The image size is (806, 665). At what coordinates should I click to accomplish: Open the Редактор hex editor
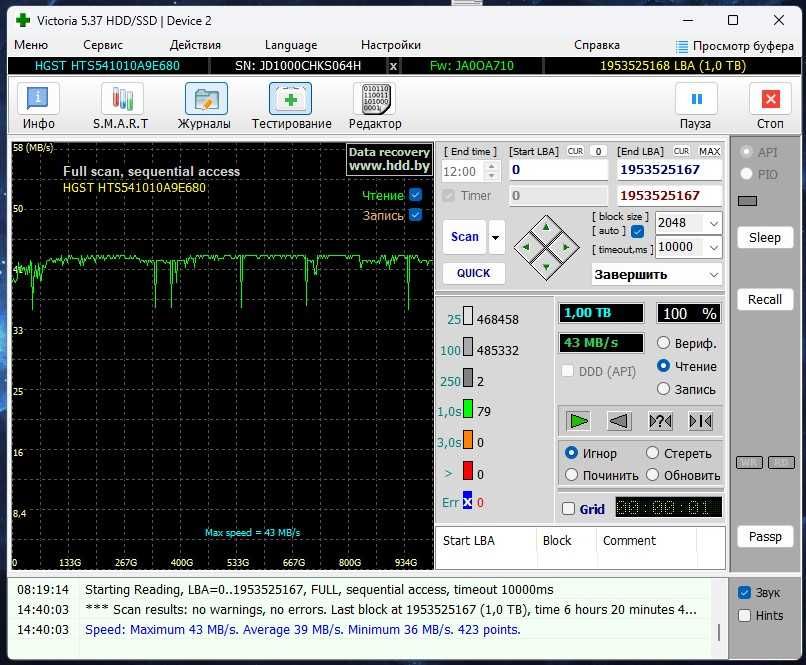coord(375,106)
